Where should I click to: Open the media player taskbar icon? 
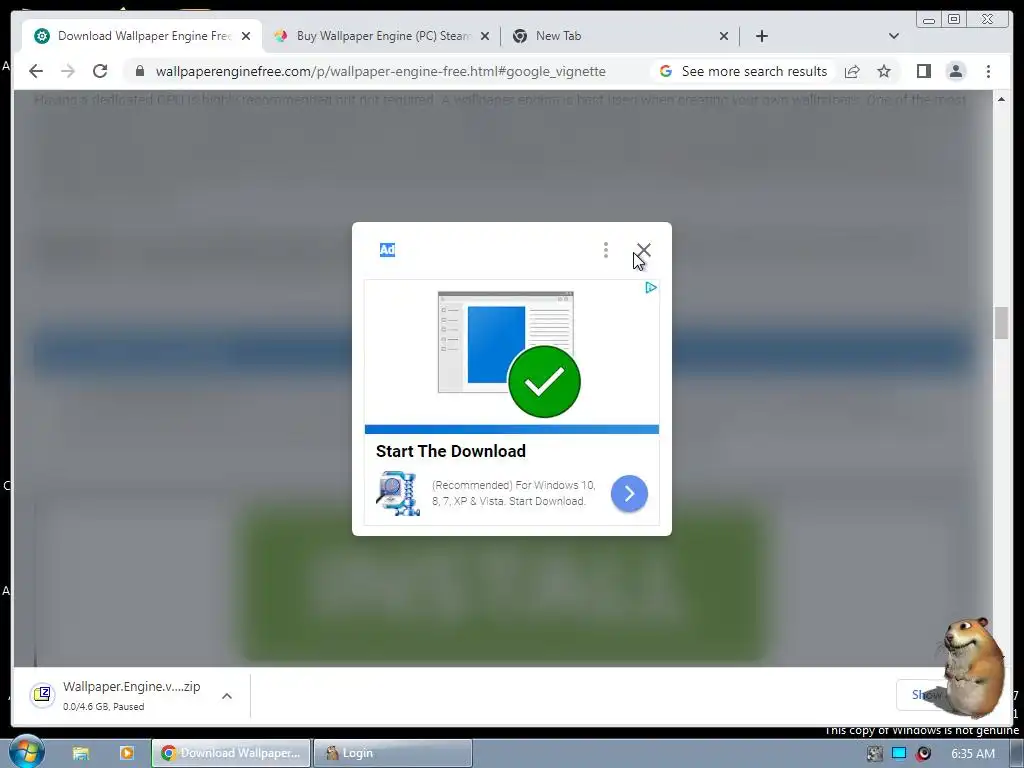pos(127,753)
